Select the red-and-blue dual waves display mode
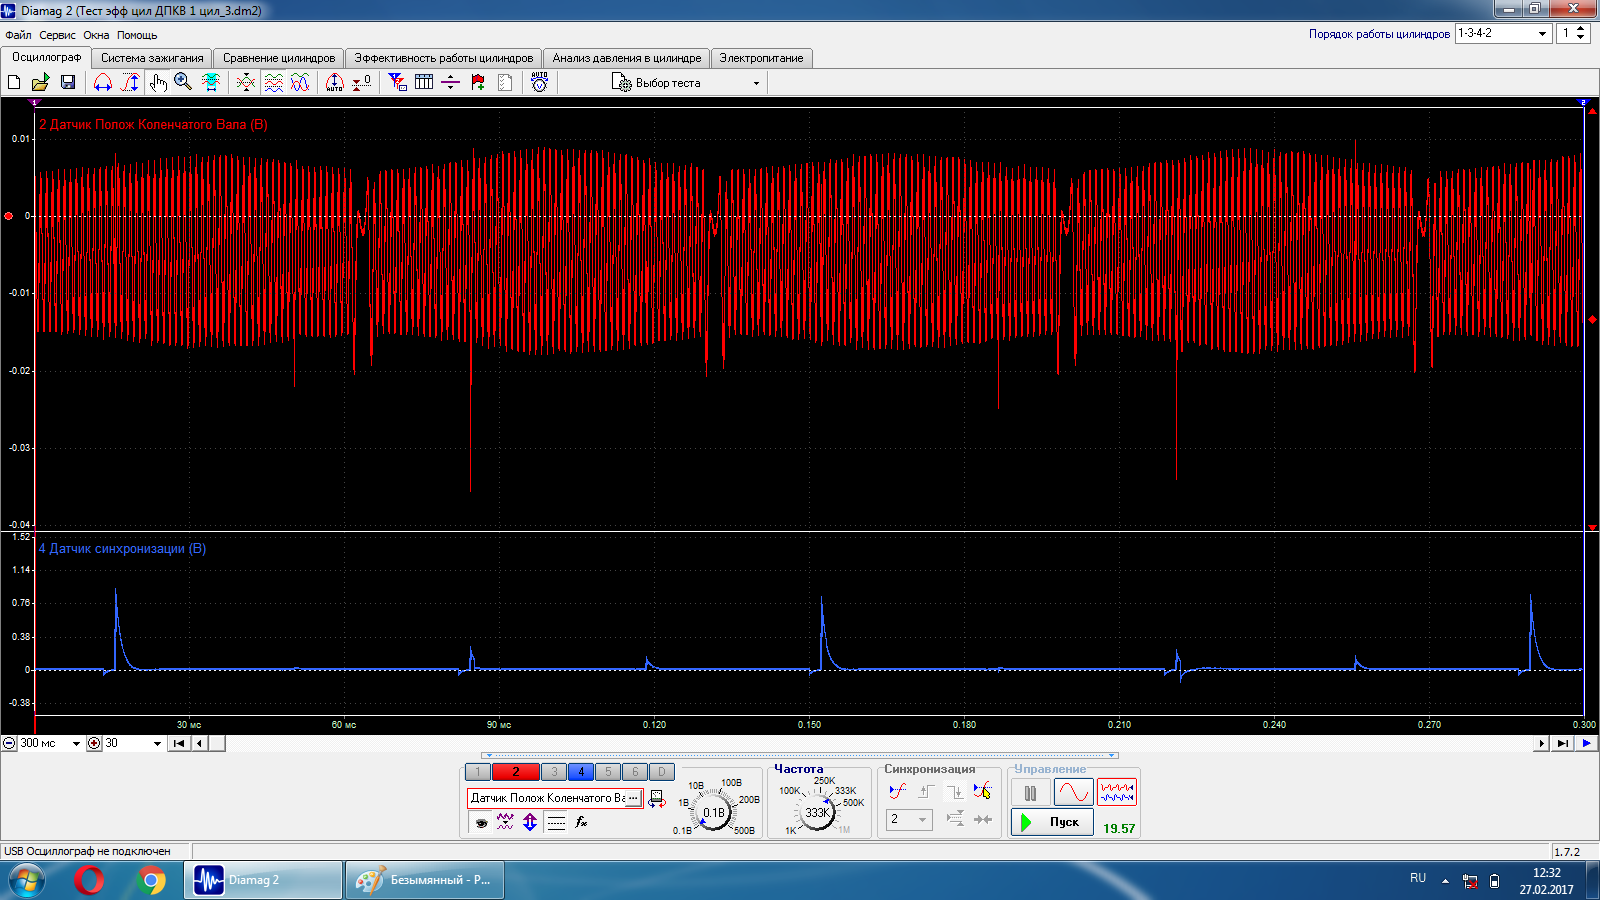1600x900 pixels. (1117, 793)
